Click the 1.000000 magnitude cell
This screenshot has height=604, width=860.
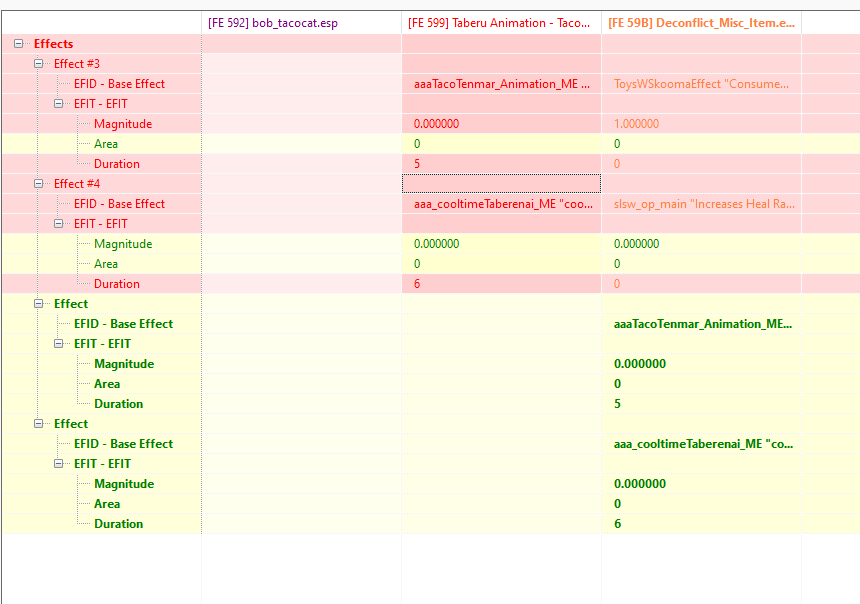[701, 124]
